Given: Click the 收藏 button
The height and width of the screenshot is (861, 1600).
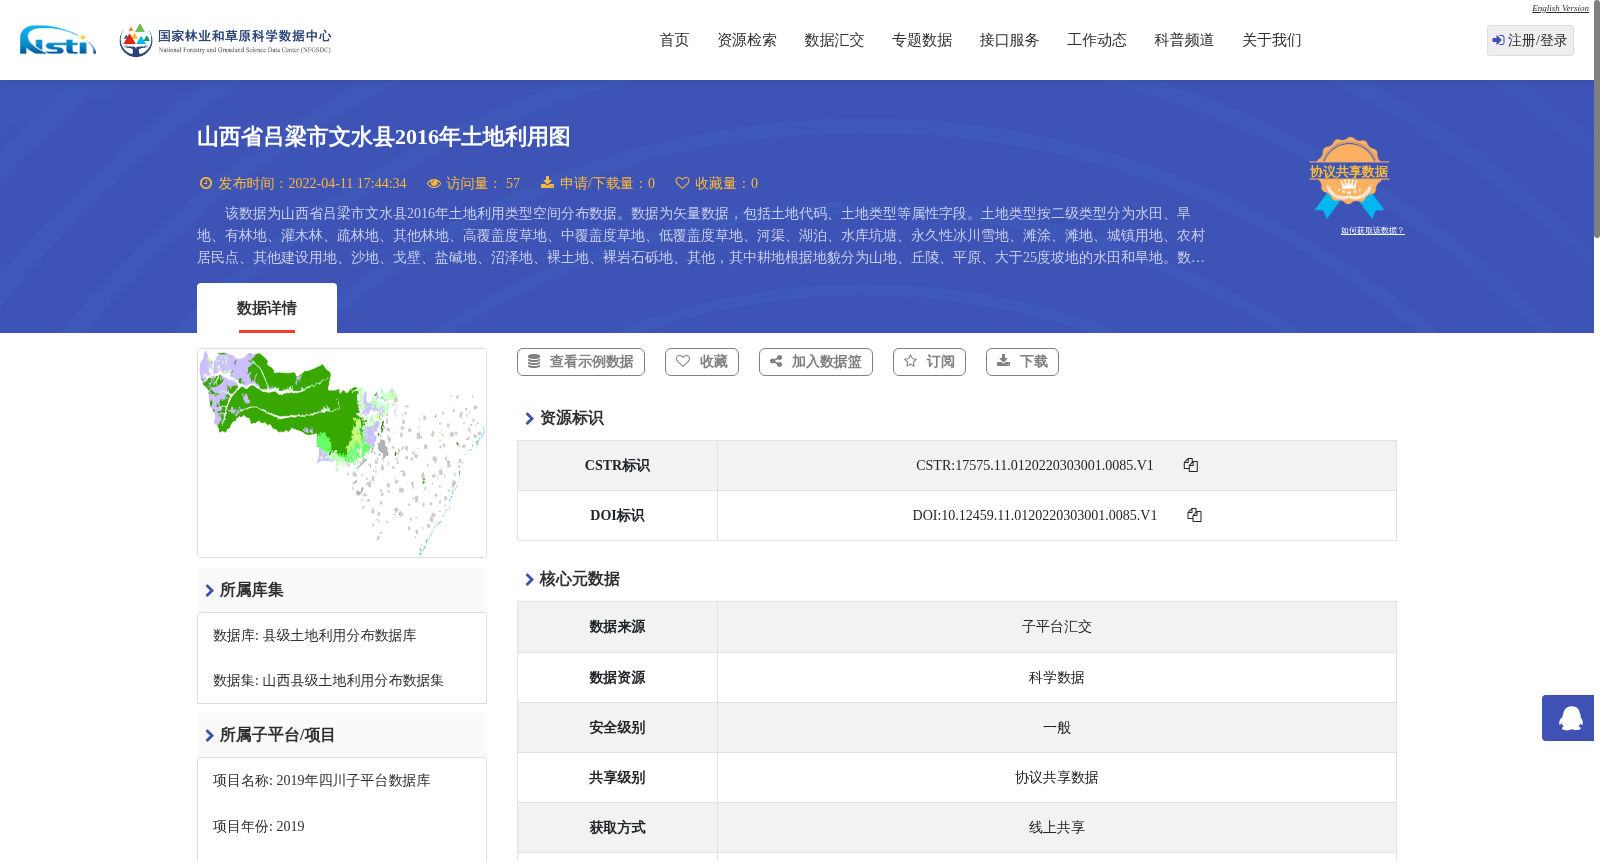Looking at the screenshot, I should [702, 362].
